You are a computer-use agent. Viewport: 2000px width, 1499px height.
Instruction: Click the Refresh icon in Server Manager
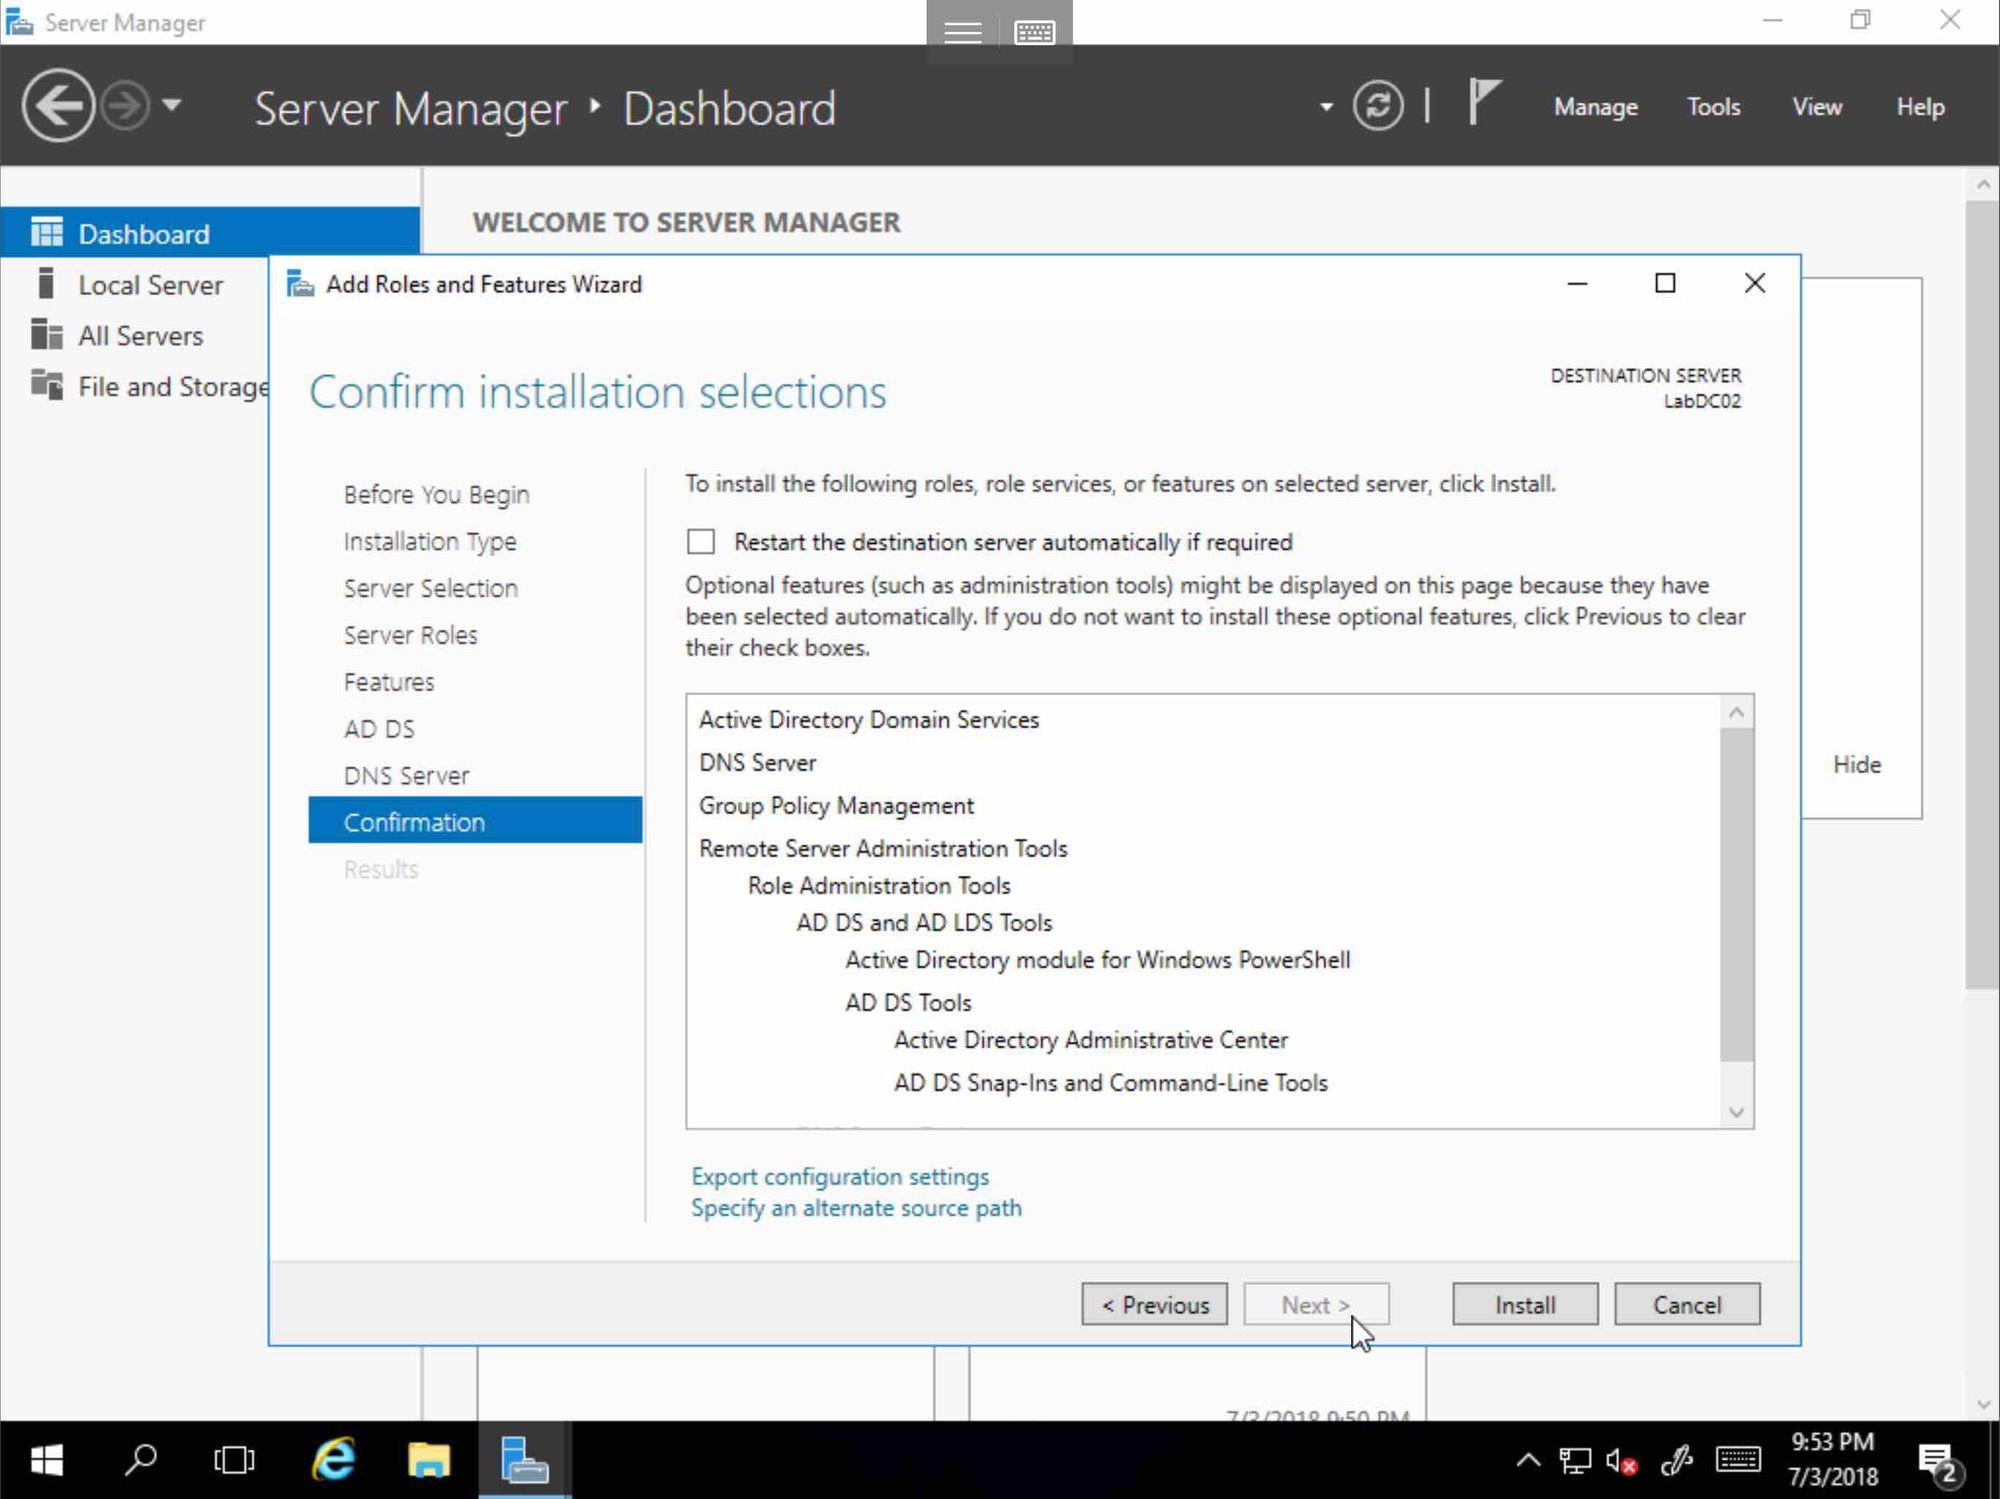pos(1378,105)
